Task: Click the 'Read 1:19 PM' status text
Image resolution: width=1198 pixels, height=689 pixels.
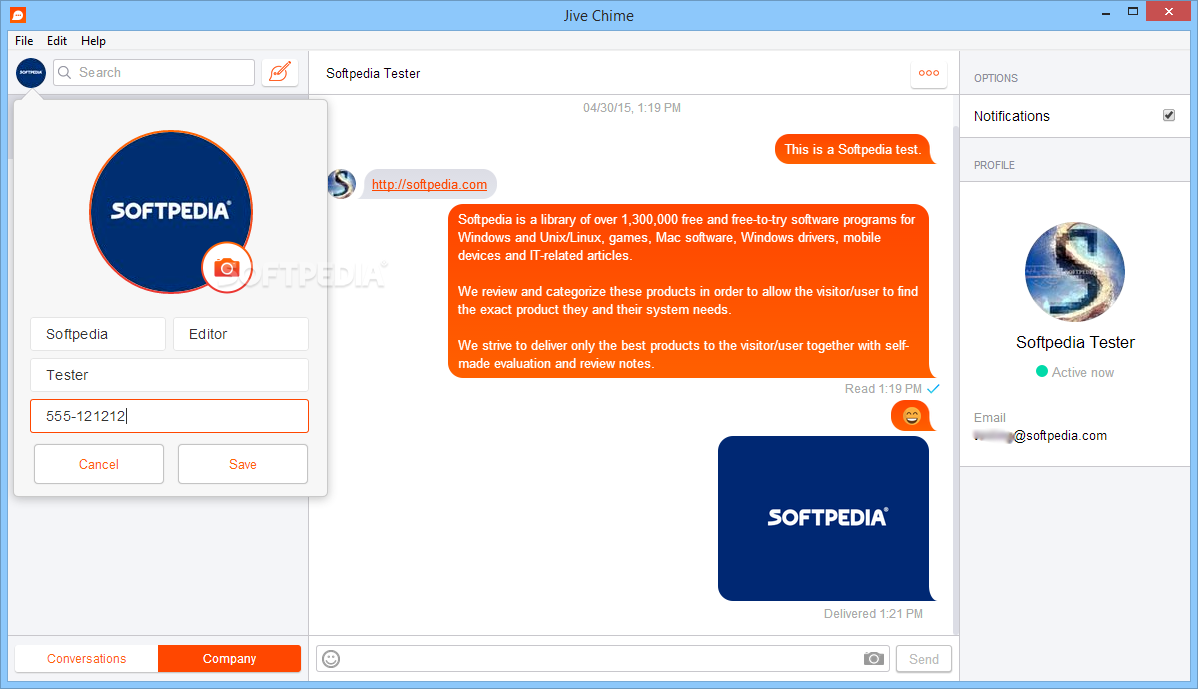Action: [882, 389]
